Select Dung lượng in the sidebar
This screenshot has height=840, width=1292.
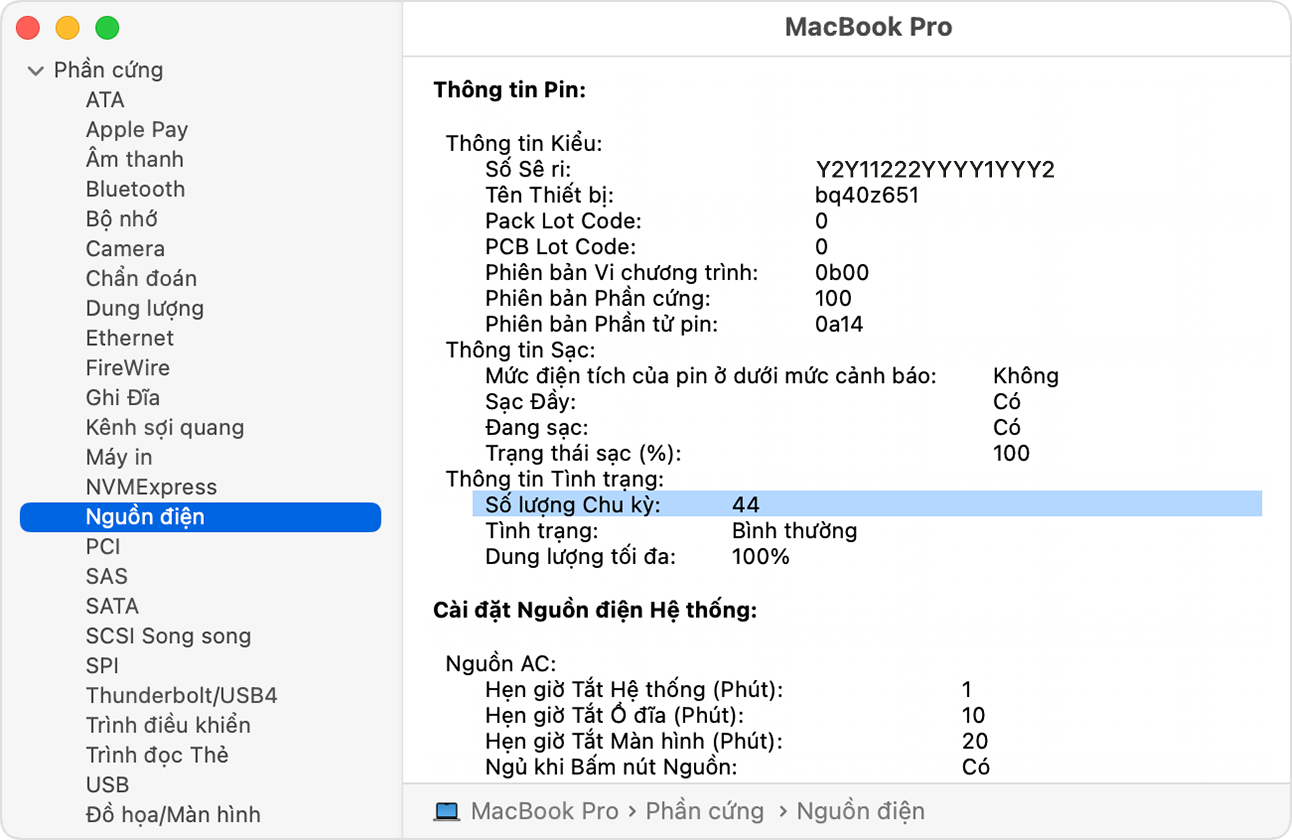[145, 308]
